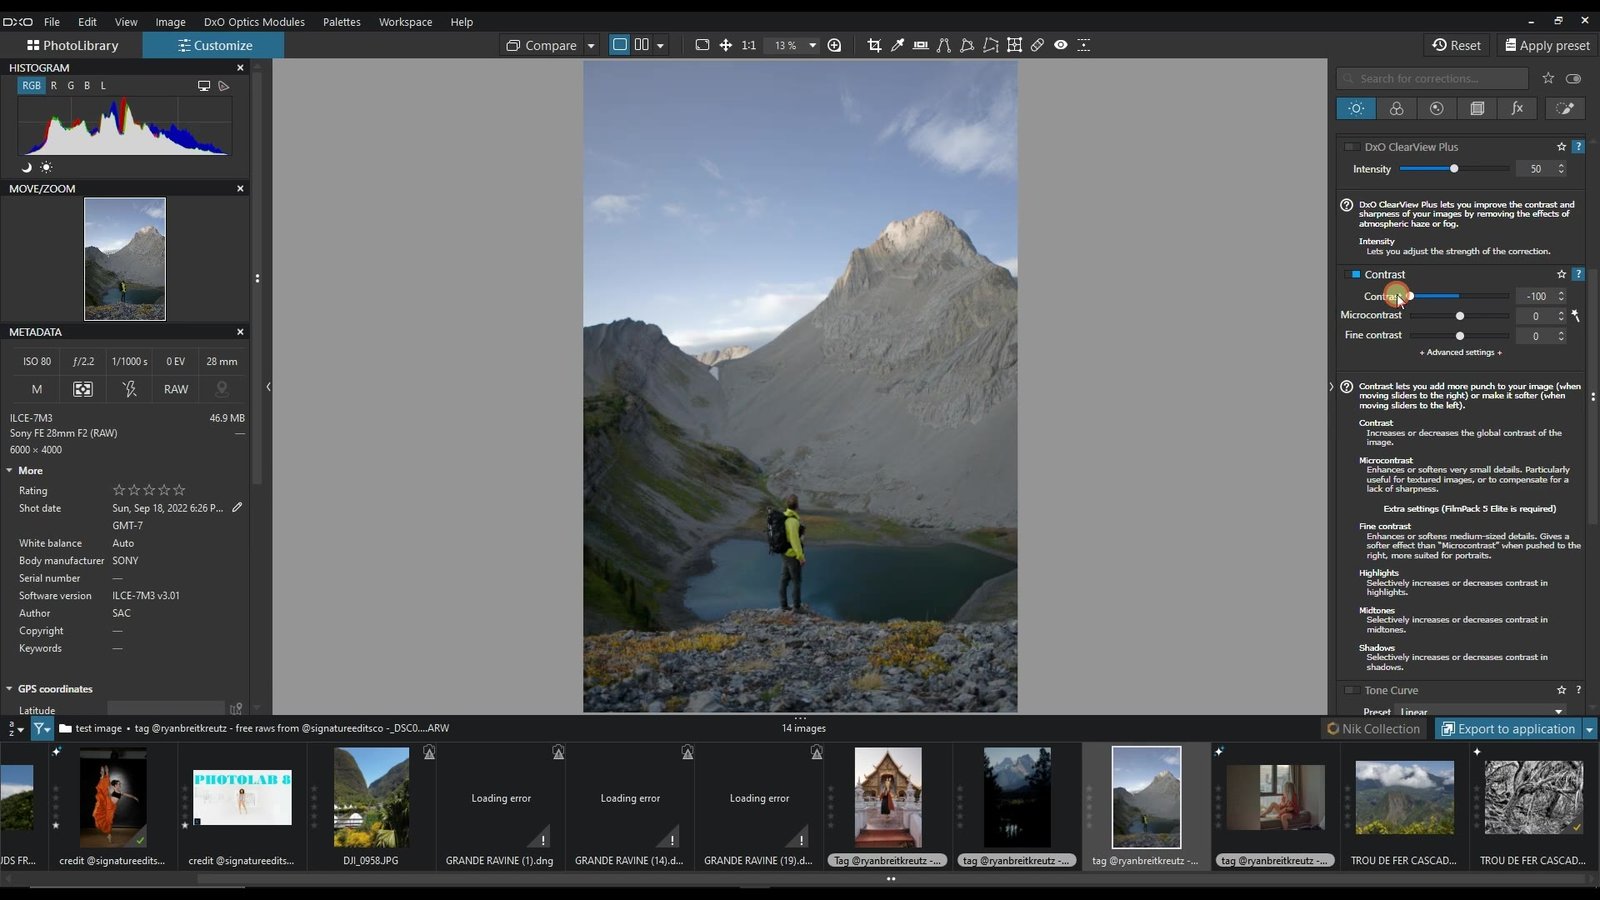The height and width of the screenshot is (900, 1600).
Task: Open the Horizon leveling tool
Action: click(921, 45)
